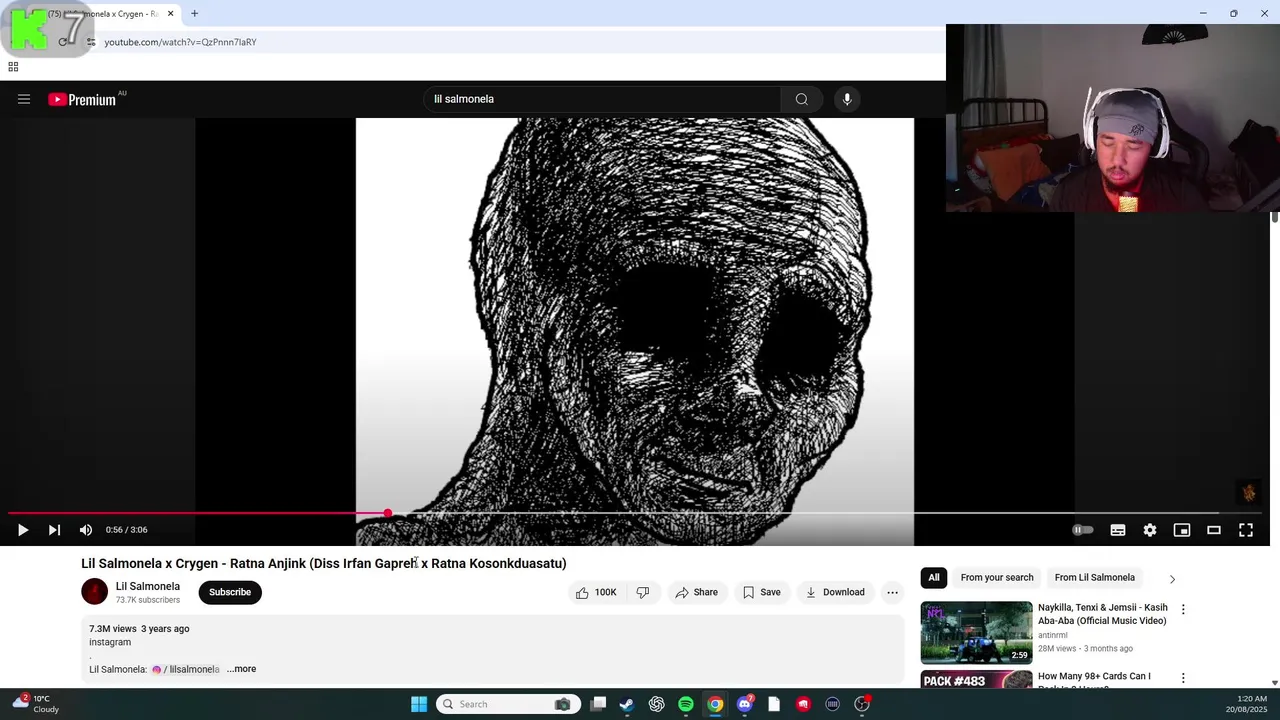Select the 'All' filter chip

pyautogui.click(x=934, y=577)
